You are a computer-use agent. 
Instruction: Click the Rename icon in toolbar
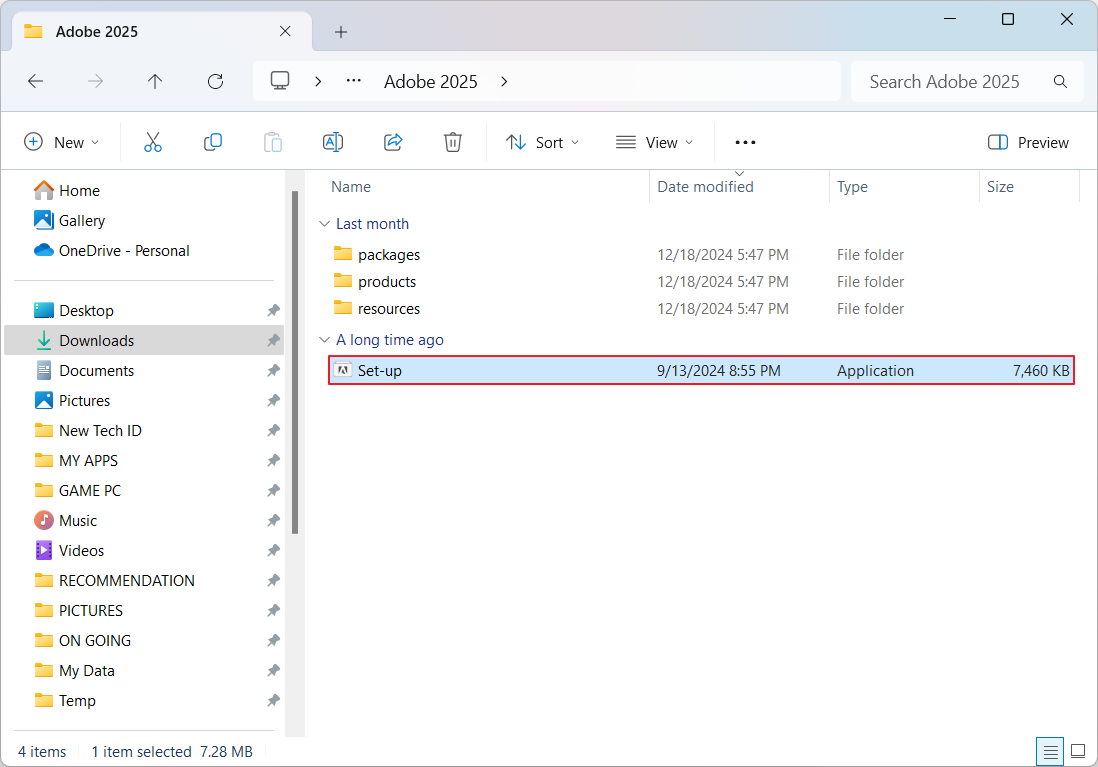click(333, 142)
